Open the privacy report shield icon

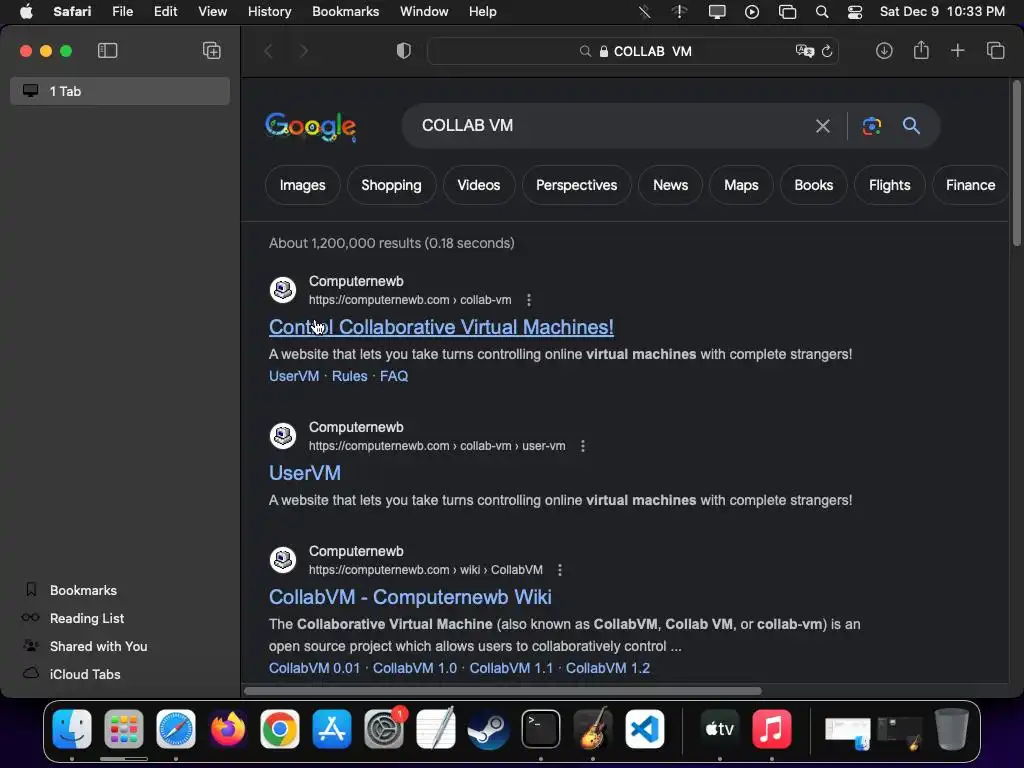(404, 51)
